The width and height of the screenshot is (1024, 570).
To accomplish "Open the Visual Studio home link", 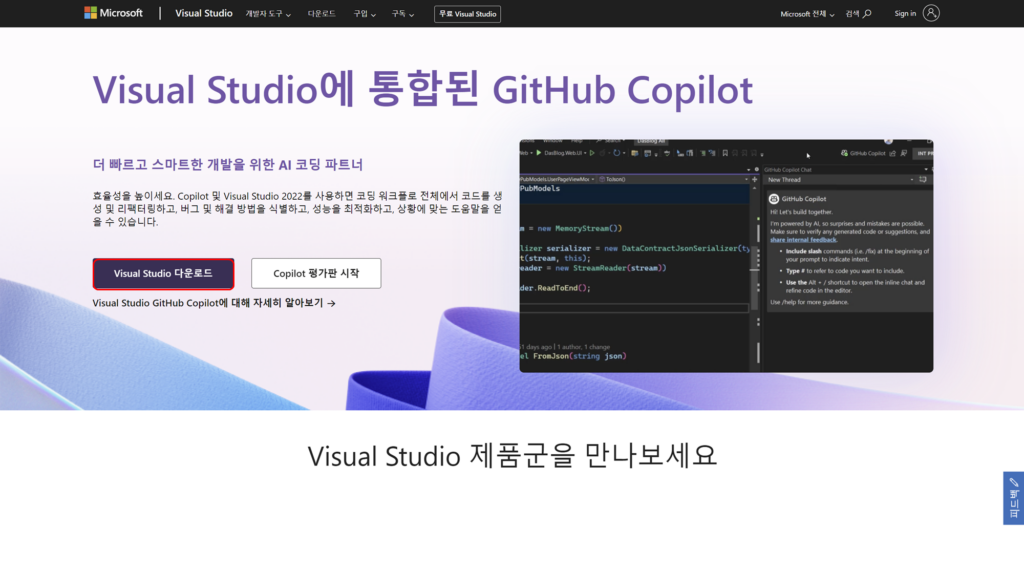I will (x=204, y=13).
